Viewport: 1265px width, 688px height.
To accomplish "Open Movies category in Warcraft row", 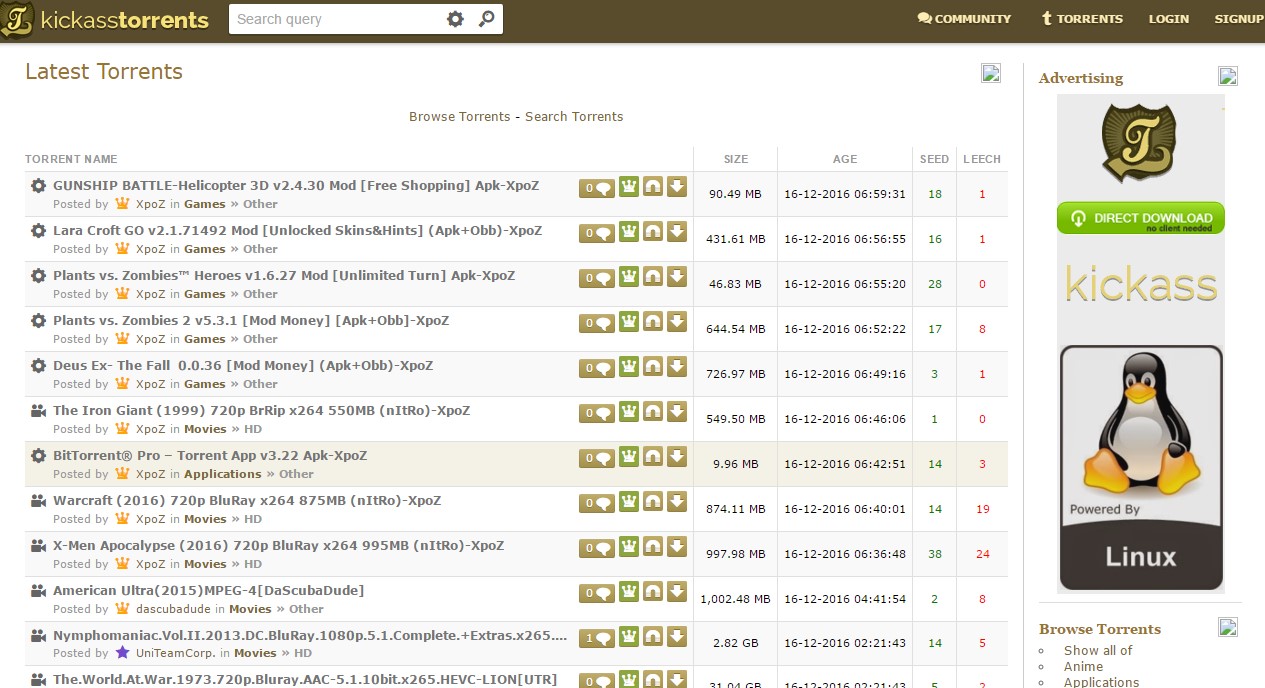I will tap(205, 519).
